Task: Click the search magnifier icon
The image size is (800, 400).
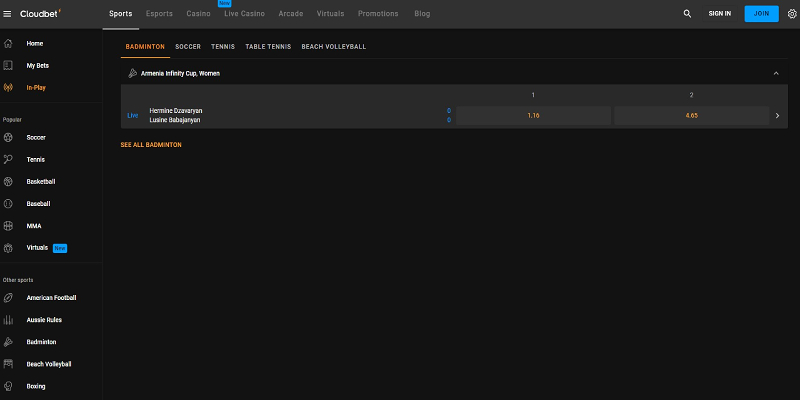Action: [x=687, y=14]
